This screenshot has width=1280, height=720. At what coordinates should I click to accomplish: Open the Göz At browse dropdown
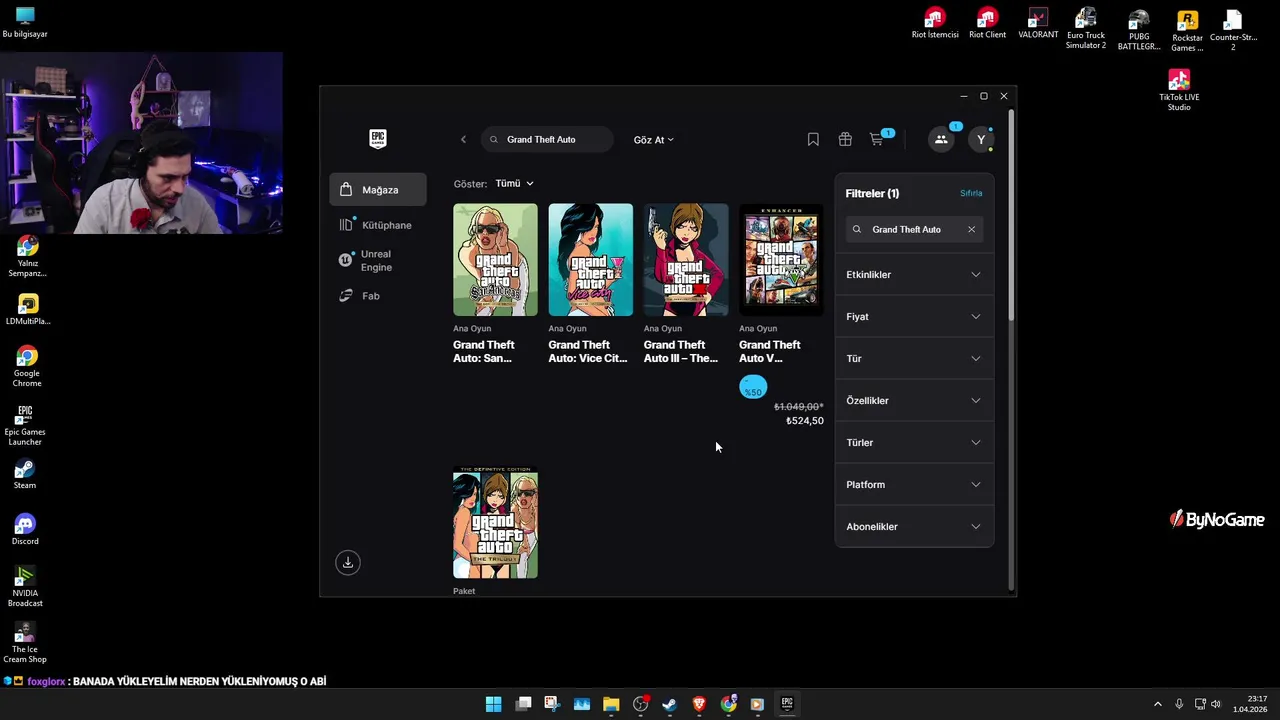[x=654, y=140]
